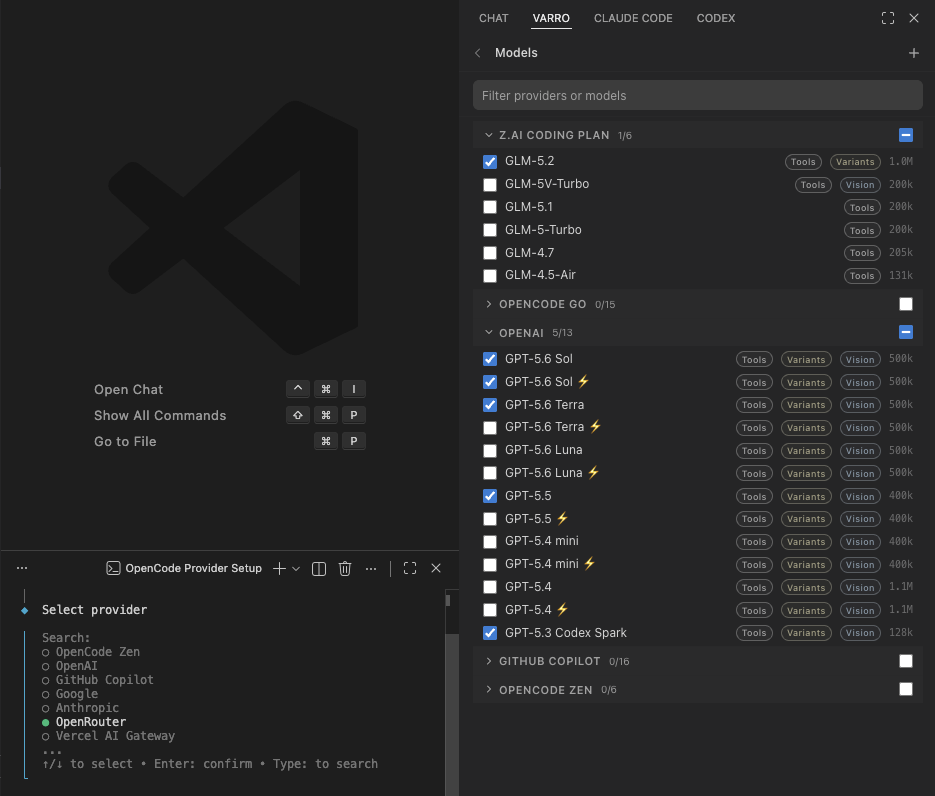Click Tools badge on GPT-5.6 Terra
This screenshot has width=935, height=796.
click(x=754, y=405)
